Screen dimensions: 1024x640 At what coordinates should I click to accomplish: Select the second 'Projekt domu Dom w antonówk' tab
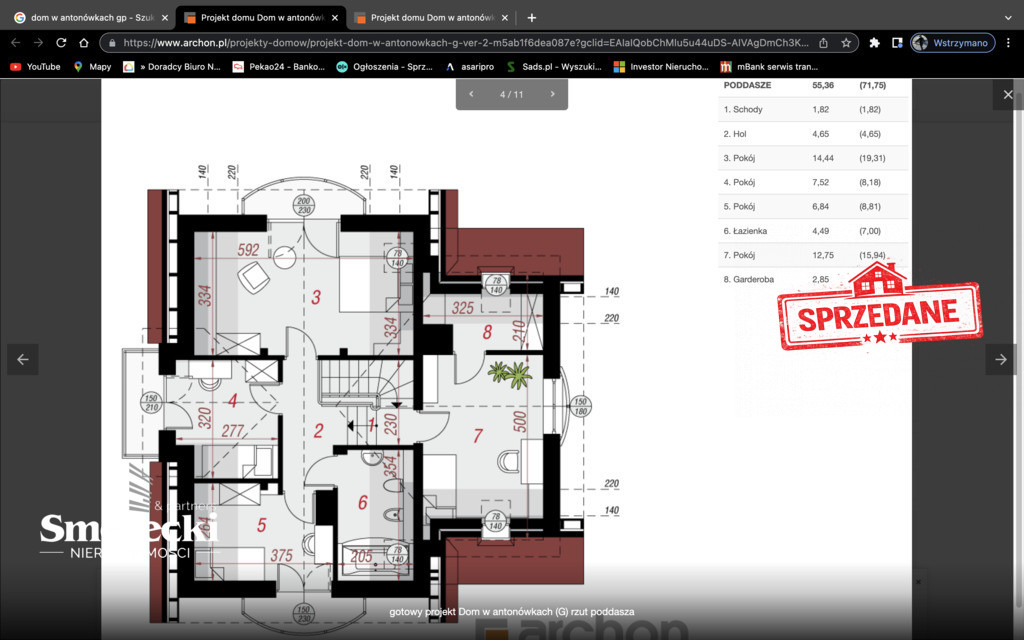261,18
